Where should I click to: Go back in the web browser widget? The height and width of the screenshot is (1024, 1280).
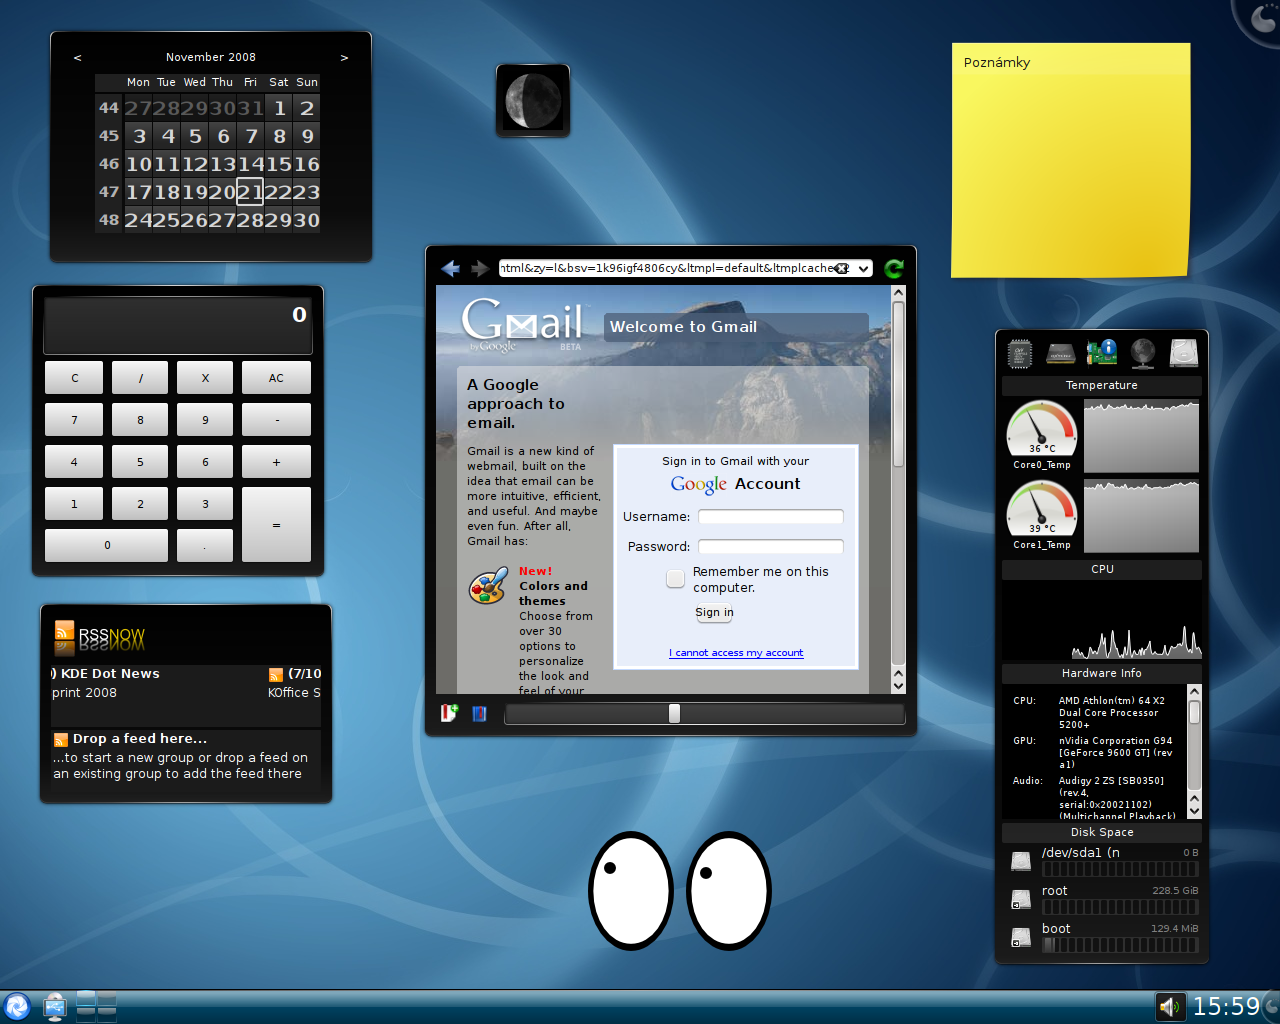point(450,268)
